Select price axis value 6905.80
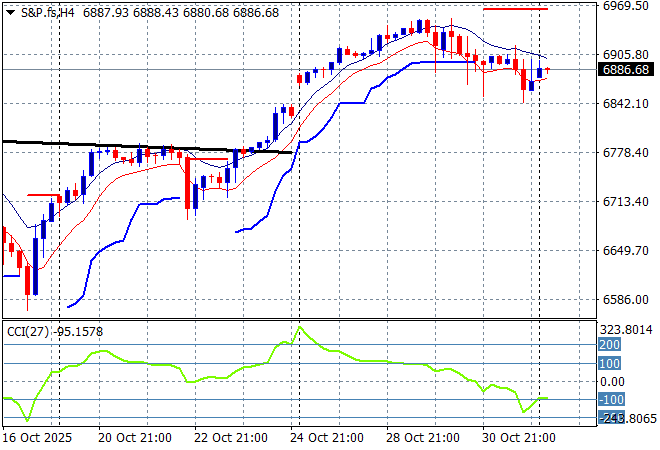The height and width of the screenshot is (450, 660). [625, 55]
